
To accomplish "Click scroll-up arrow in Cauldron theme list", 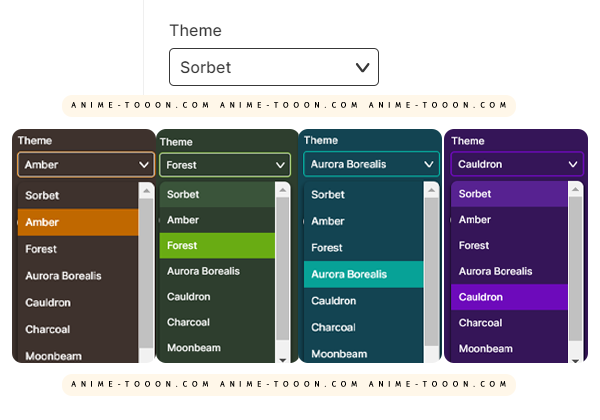I will click(576, 189).
